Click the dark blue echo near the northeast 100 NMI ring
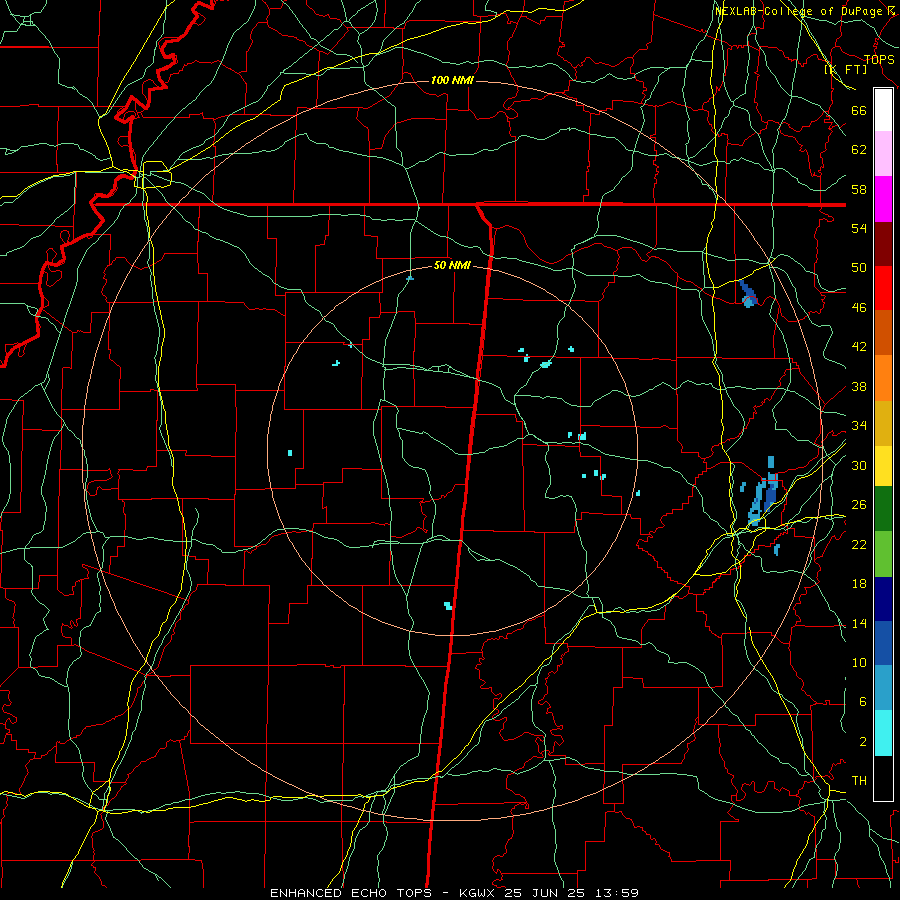The image size is (900, 900). pos(748,294)
